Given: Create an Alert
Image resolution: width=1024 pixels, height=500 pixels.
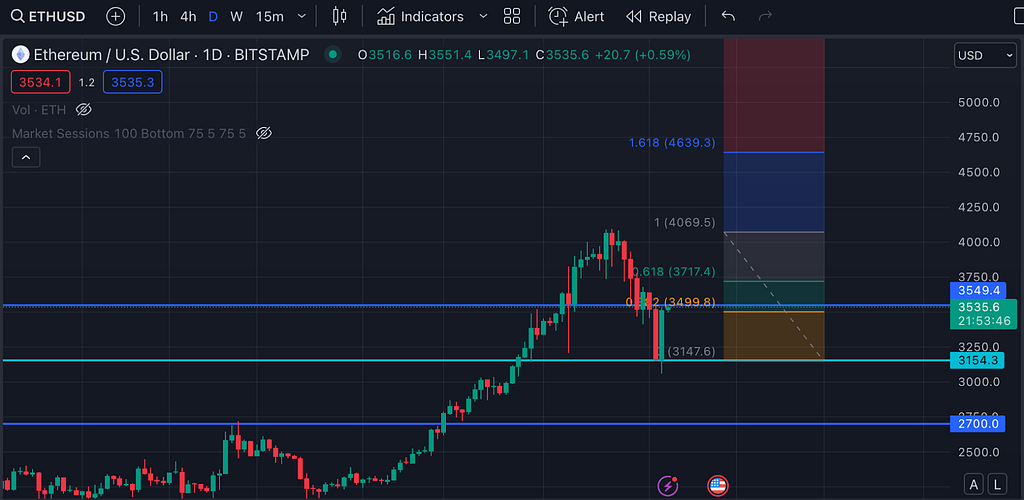Looking at the screenshot, I should [x=576, y=16].
